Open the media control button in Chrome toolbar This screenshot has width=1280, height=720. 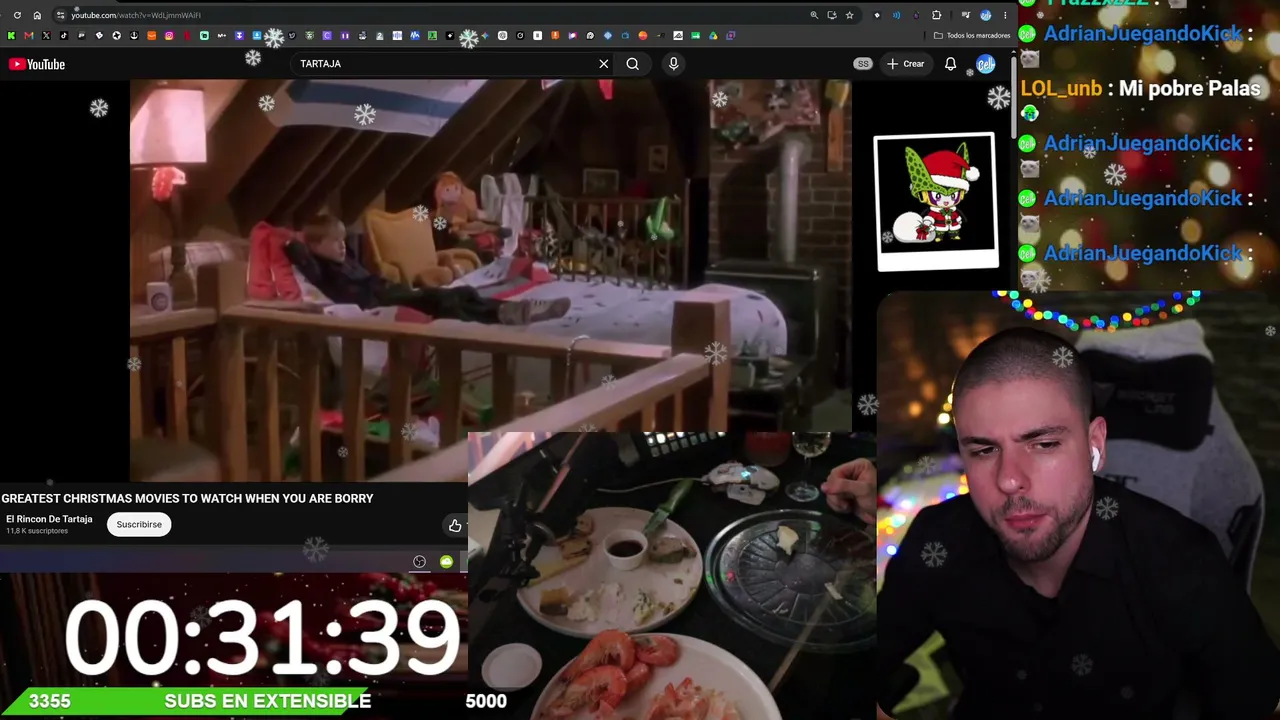(965, 15)
